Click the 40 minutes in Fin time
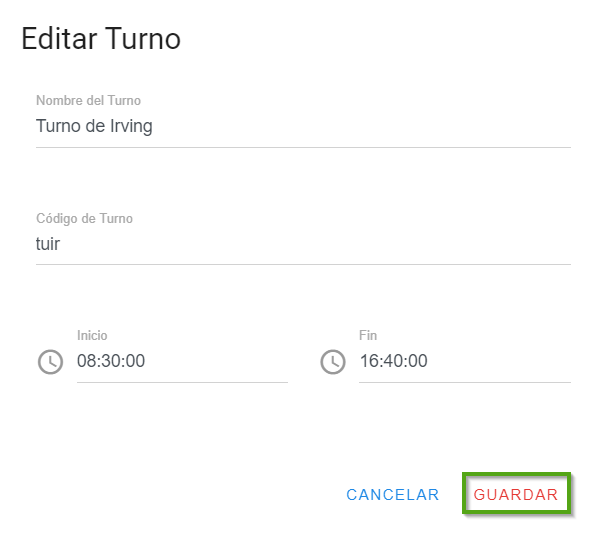Image resolution: width=608 pixels, height=536 pixels. pyautogui.click(x=393, y=361)
